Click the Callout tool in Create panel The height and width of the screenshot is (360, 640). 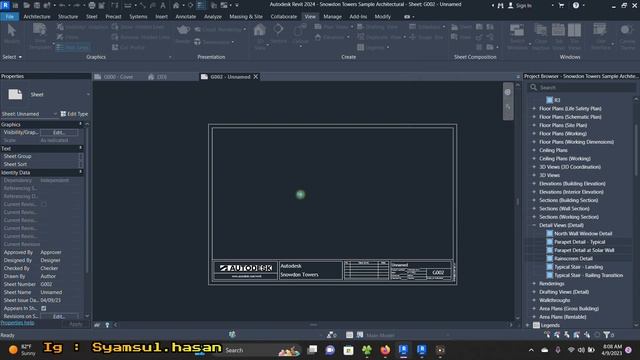[300, 31]
